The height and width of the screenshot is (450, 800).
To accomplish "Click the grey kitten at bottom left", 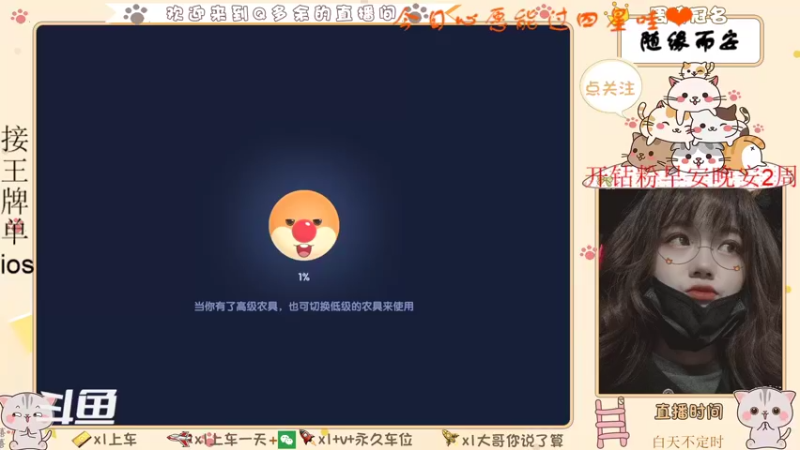I will click(26, 421).
